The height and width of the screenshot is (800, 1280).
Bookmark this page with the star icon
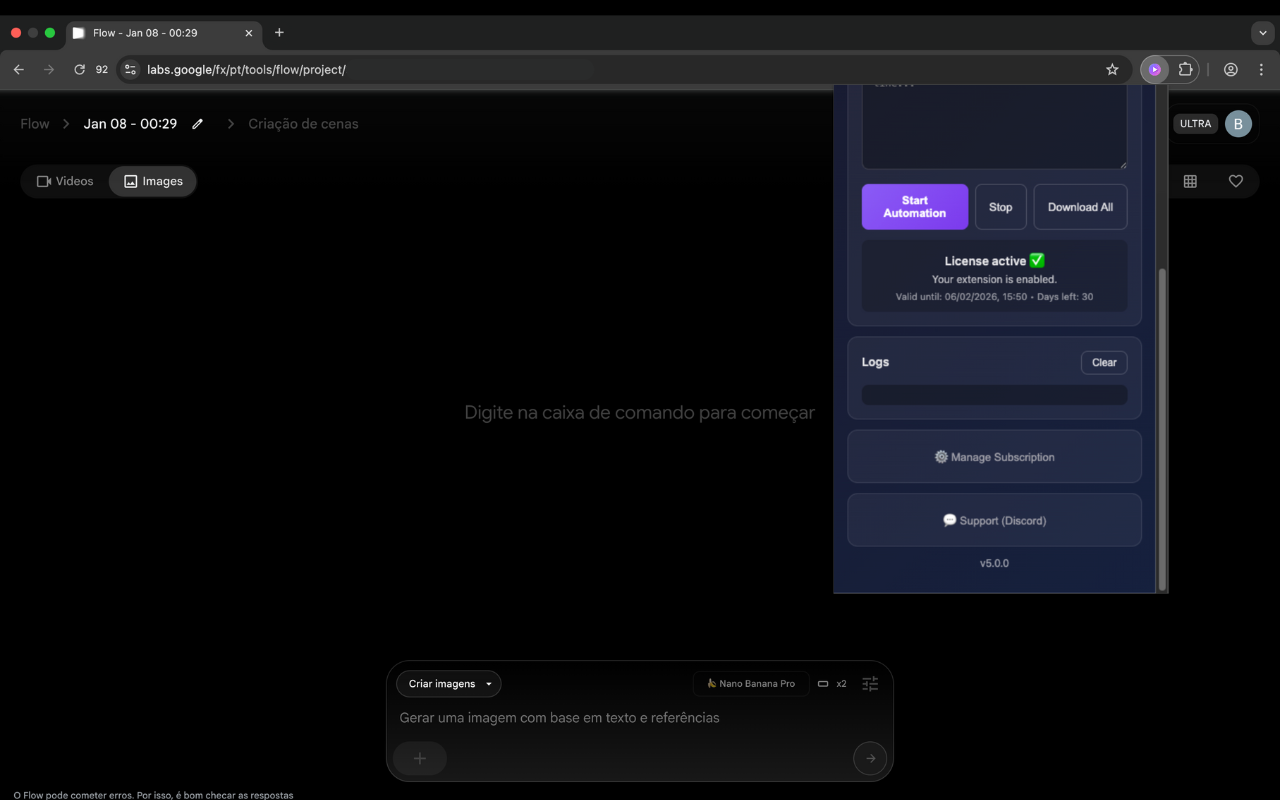coord(1112,70)
